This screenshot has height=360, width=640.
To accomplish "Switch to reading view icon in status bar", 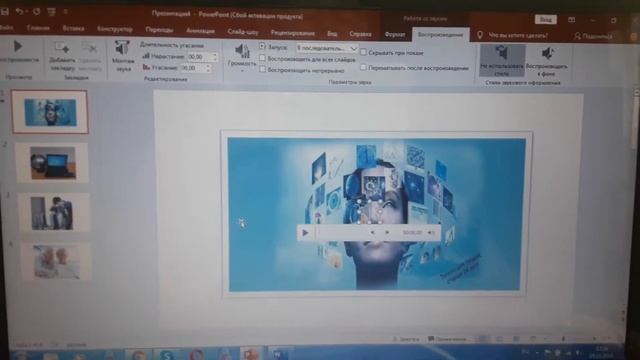I will click(x=516, y=339).
